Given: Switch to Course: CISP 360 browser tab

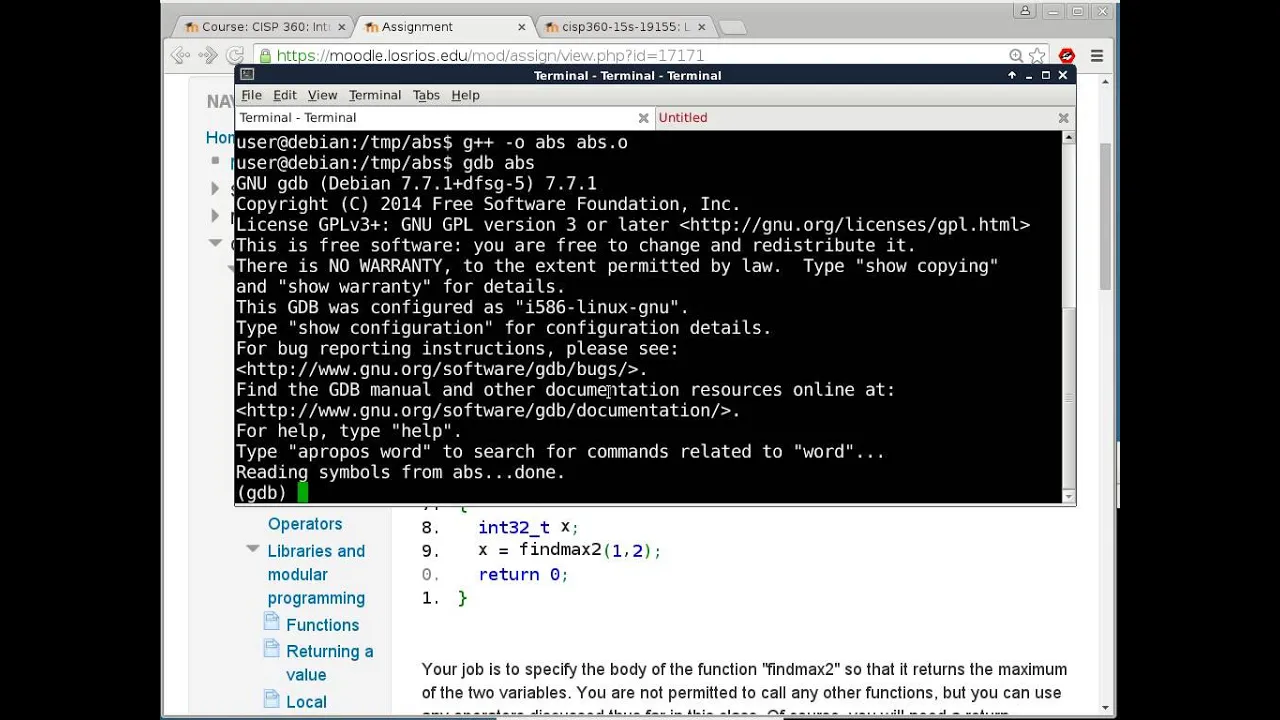Looking at the screenshot, I should (x=265, y=27).
